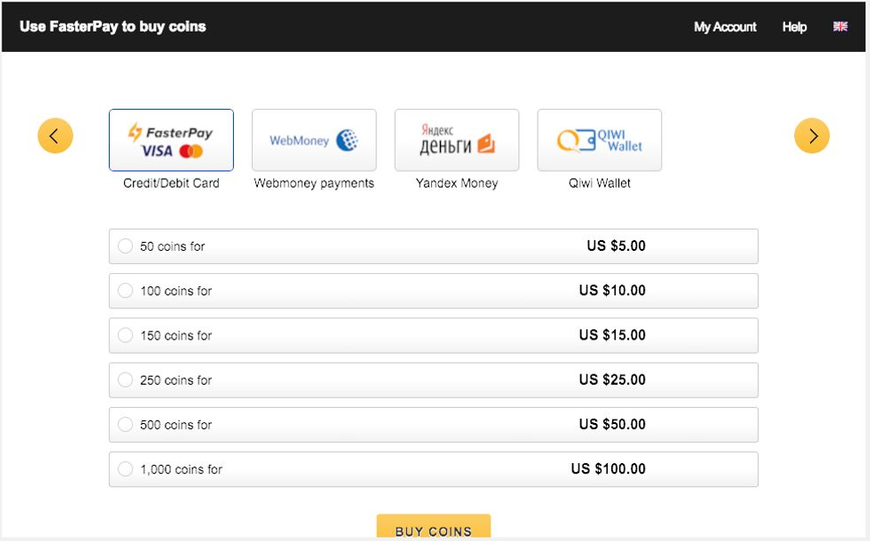The height and width of the screenshot is (541, 870).
Task: Click the US $10.00 price
Action: (x=612, y=290)
